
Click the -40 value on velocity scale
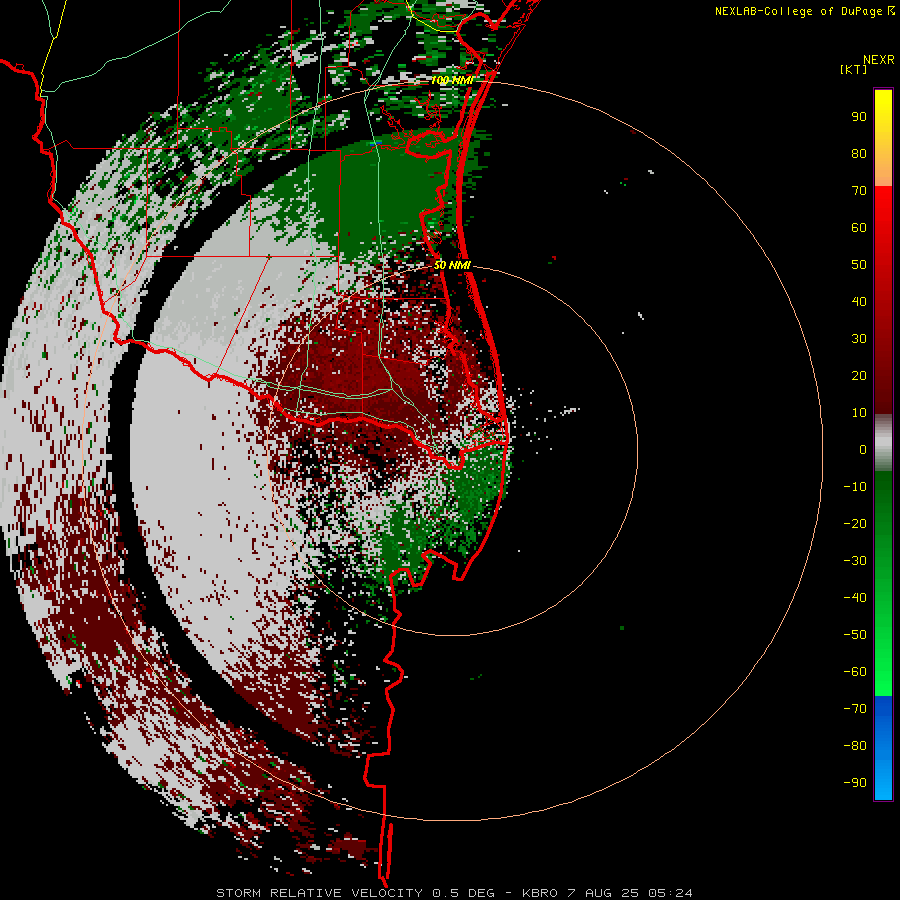[855, 598]
